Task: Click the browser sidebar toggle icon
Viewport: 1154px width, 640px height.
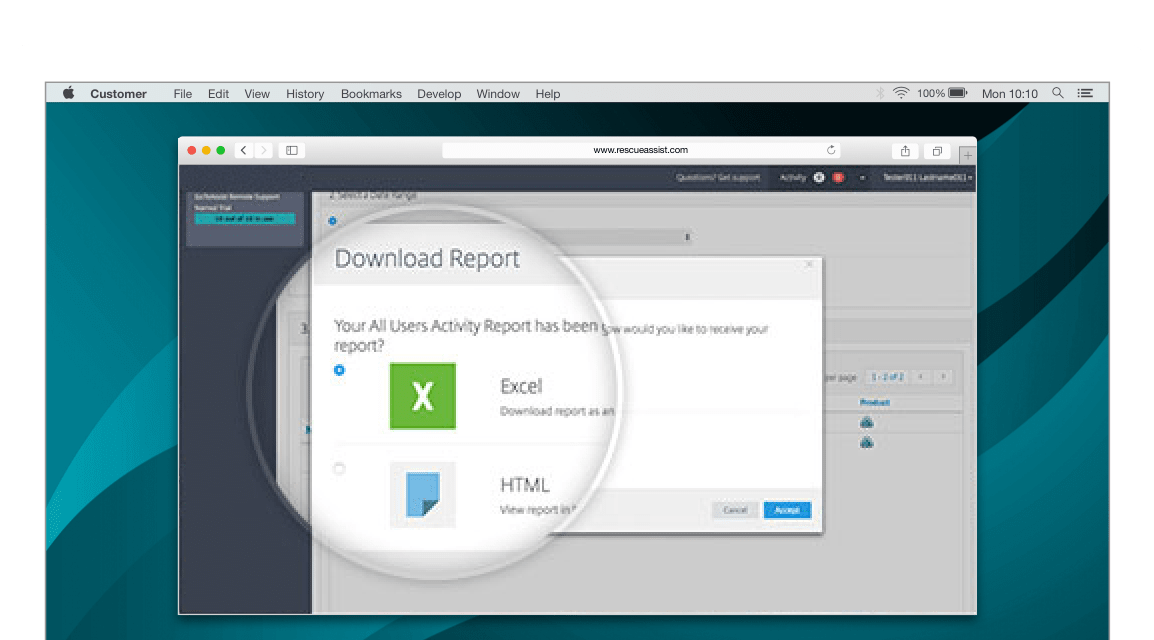Action: click(292, 151)
